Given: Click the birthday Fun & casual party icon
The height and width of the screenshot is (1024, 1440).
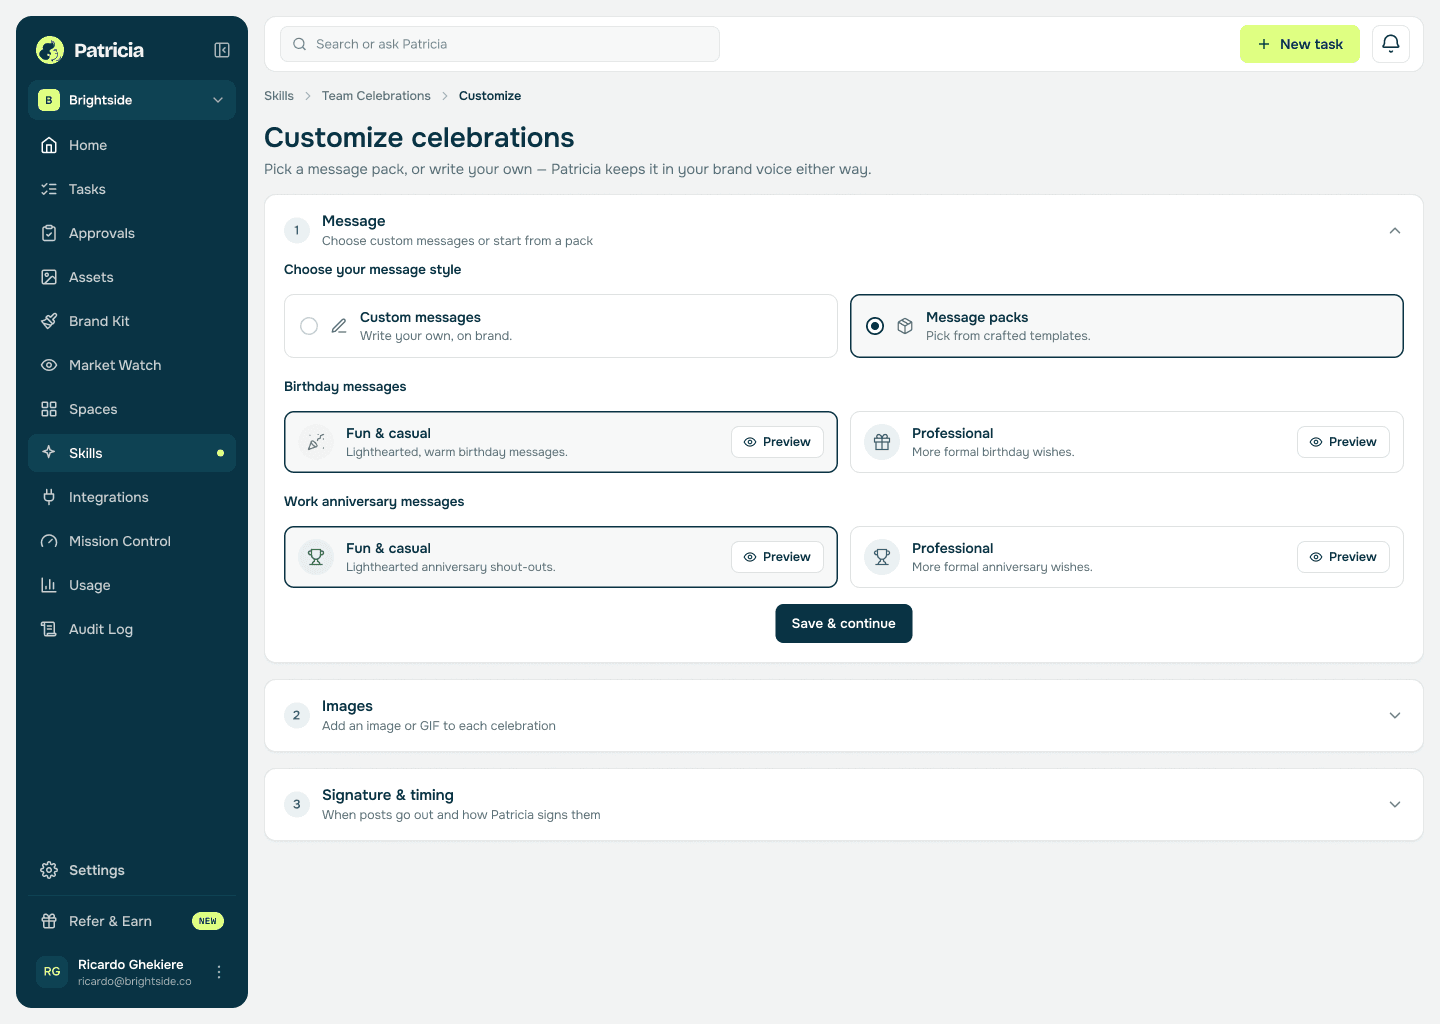Looking at the screenshot, I should coord(316,442).
